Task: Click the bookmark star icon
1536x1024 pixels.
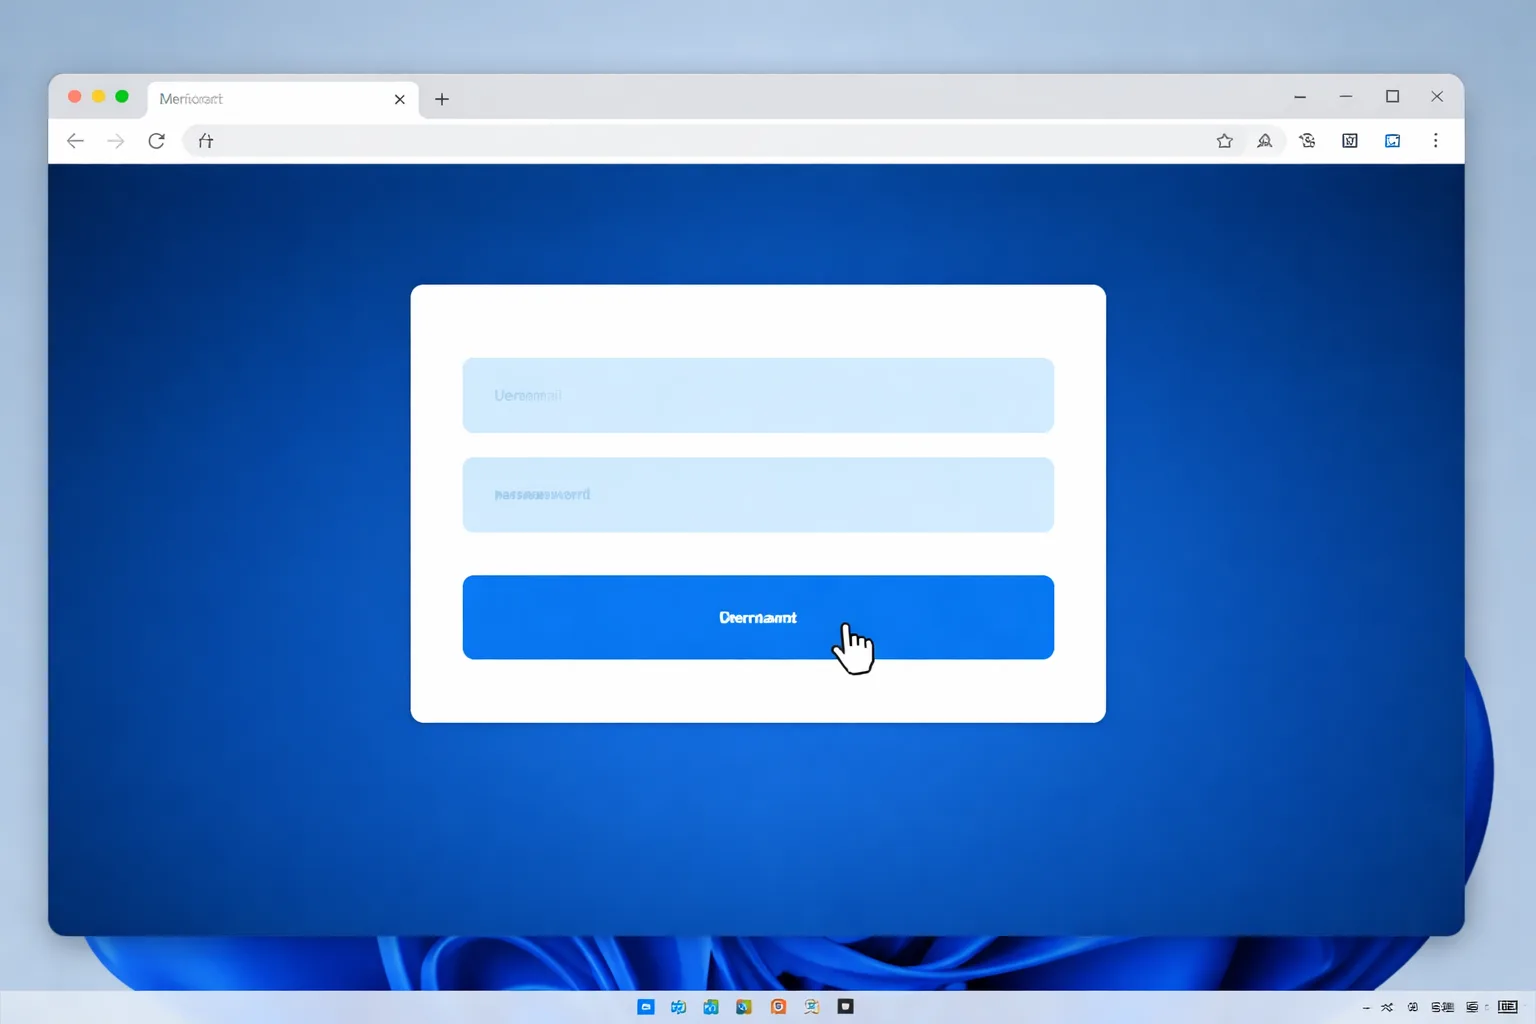Action: click(1224, 141)
